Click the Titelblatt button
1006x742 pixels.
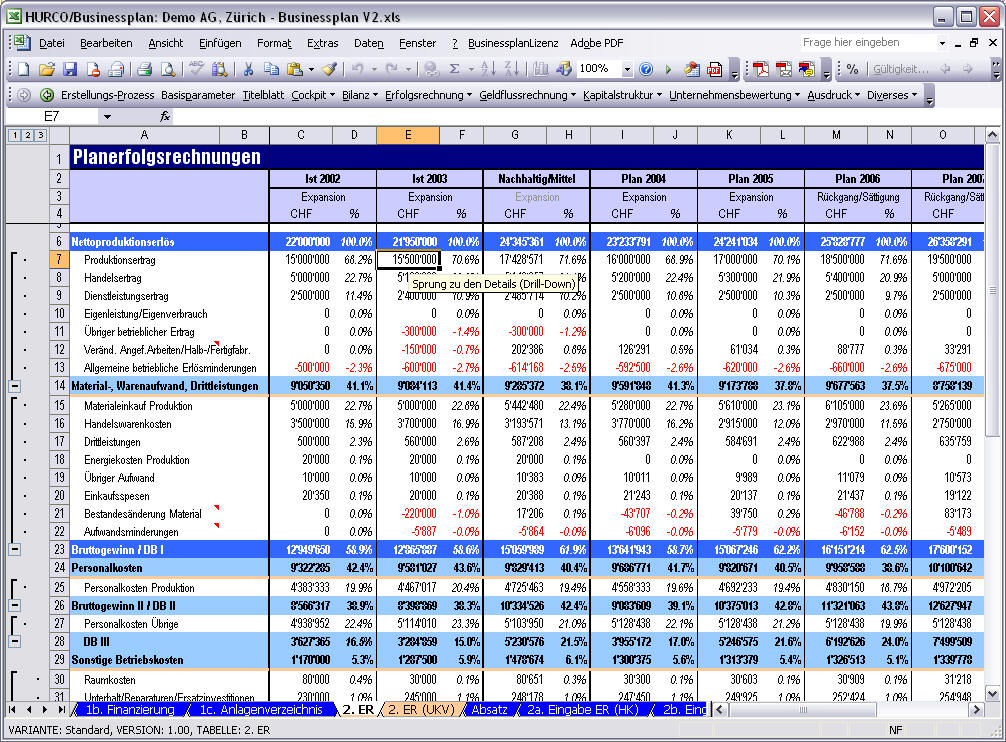click(263, 95)
